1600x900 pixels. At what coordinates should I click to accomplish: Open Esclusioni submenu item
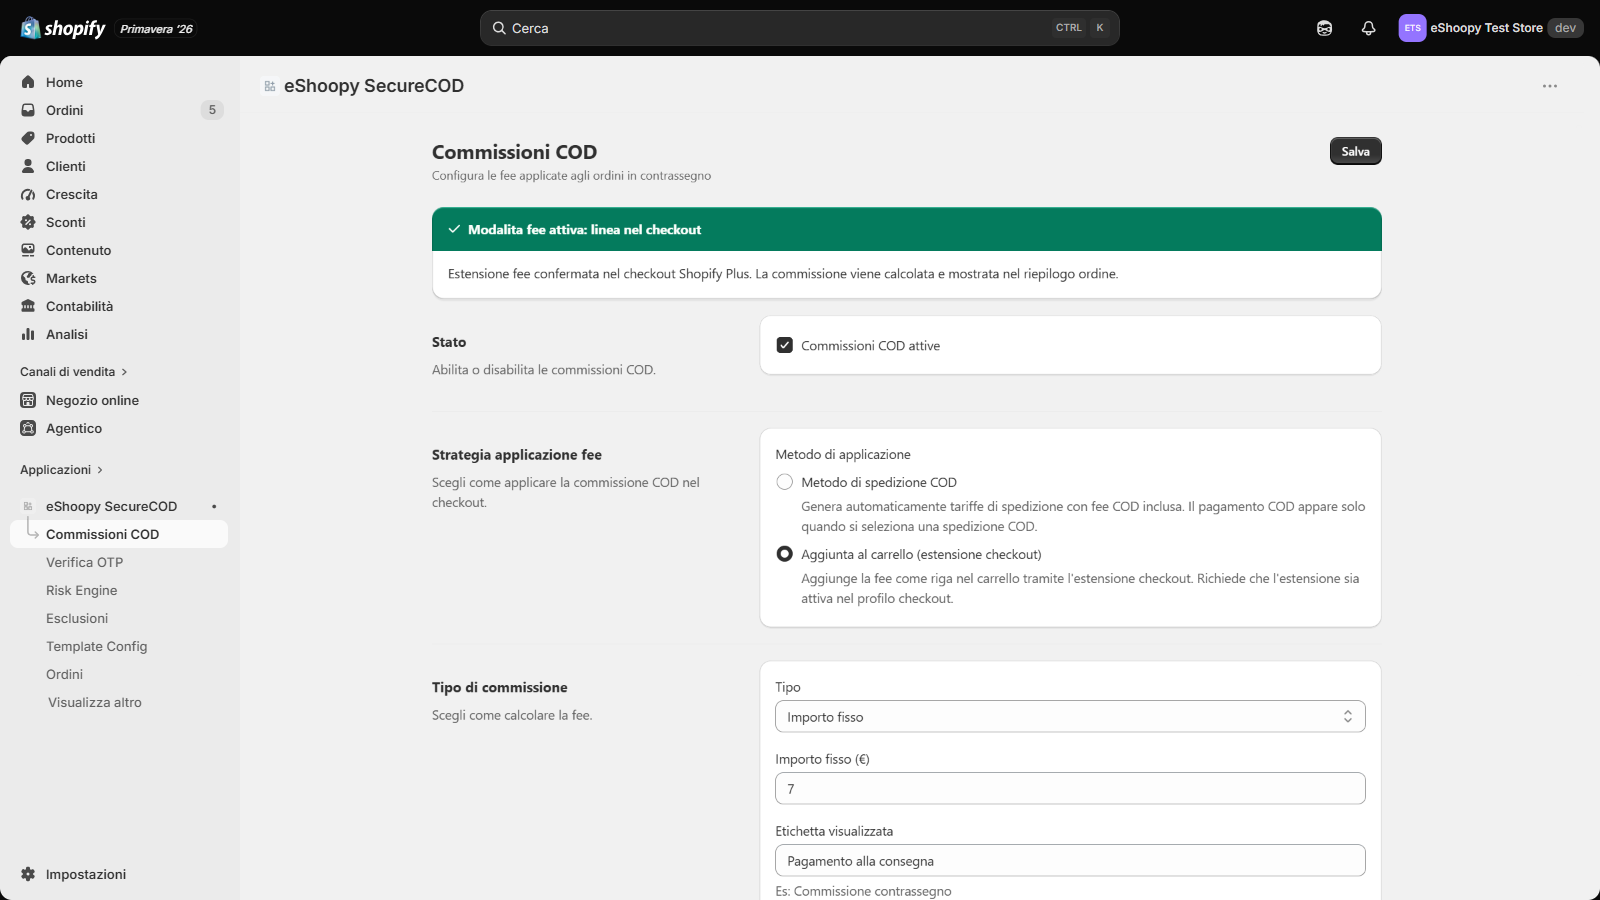77,618
